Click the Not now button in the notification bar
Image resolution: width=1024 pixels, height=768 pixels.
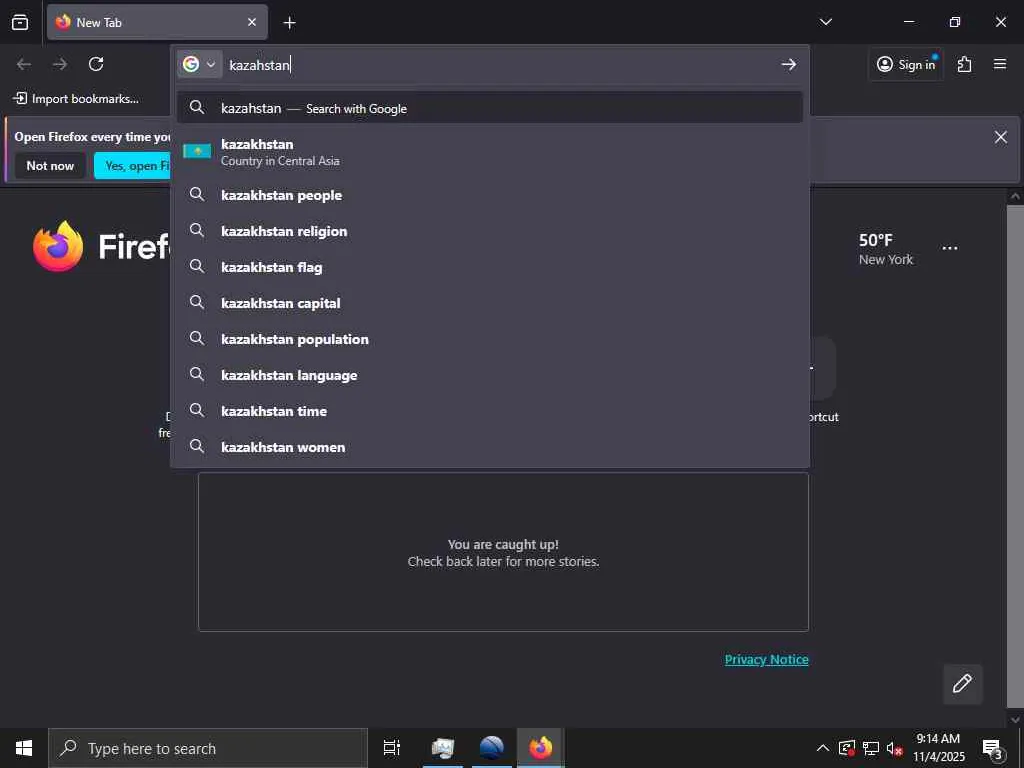pos(50,165)
